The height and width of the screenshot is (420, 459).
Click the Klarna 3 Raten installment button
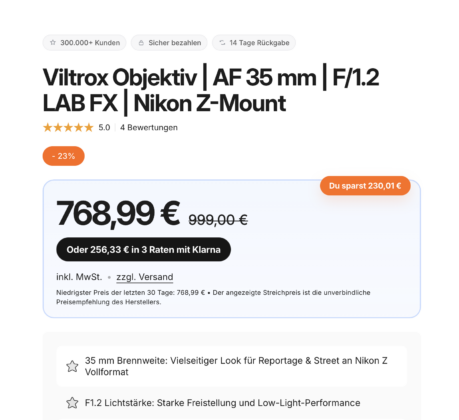[x=143, y=249]
